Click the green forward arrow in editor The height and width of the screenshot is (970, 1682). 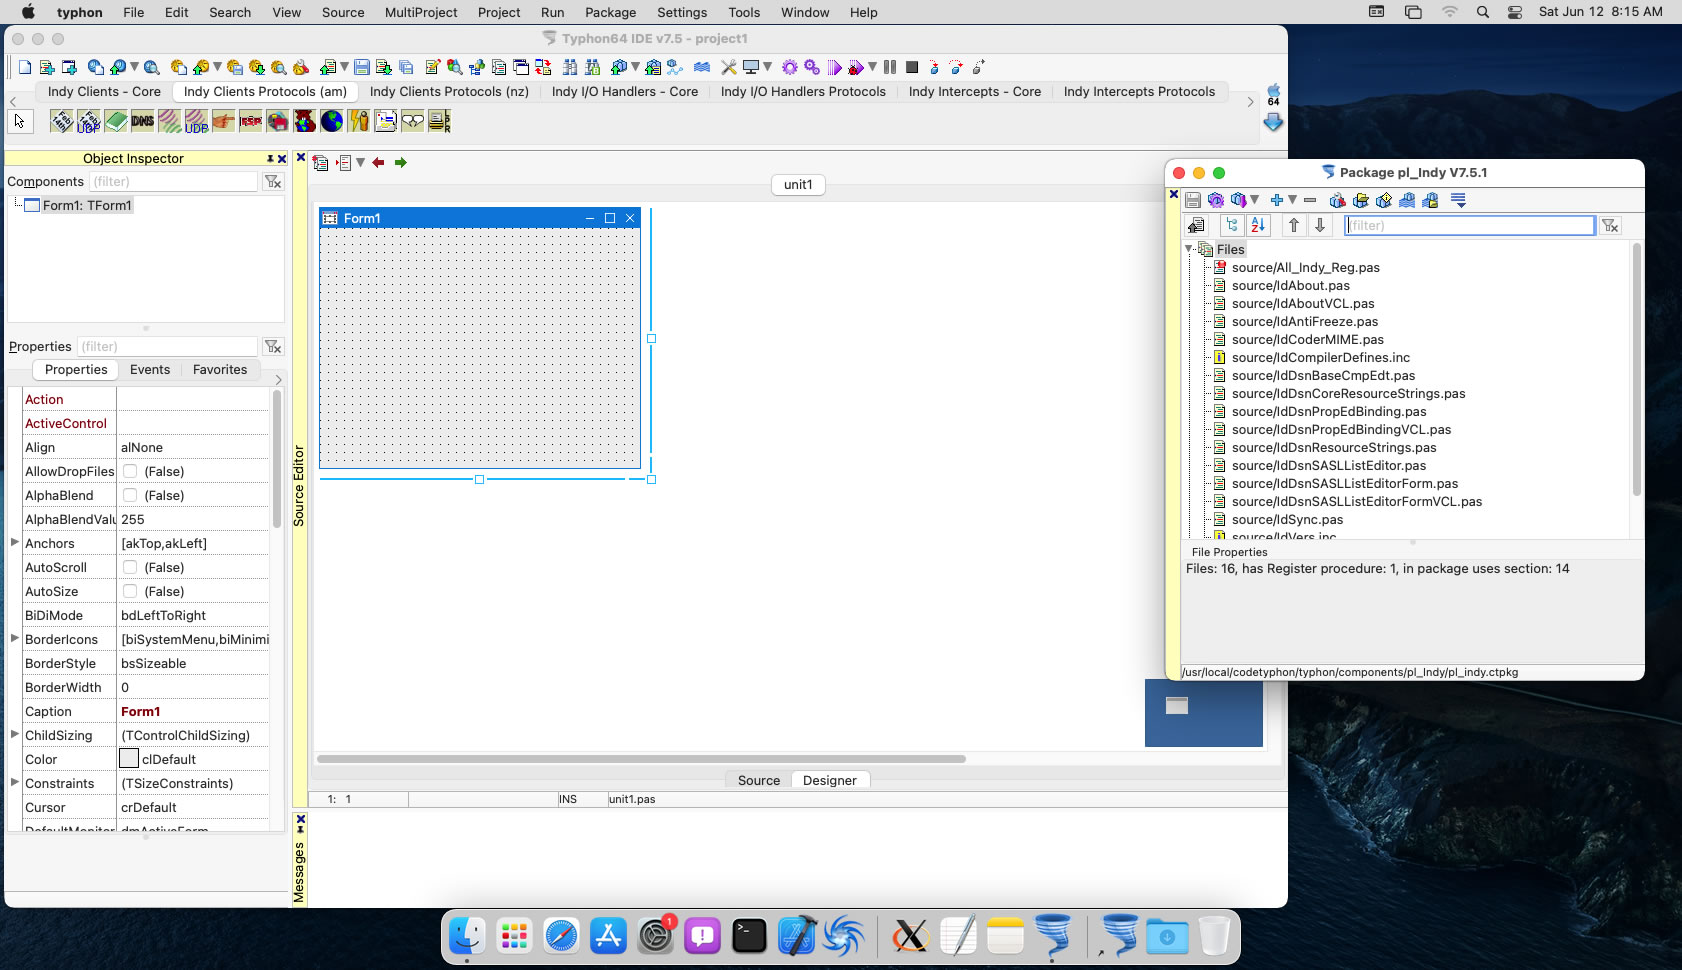pos(401,162)
